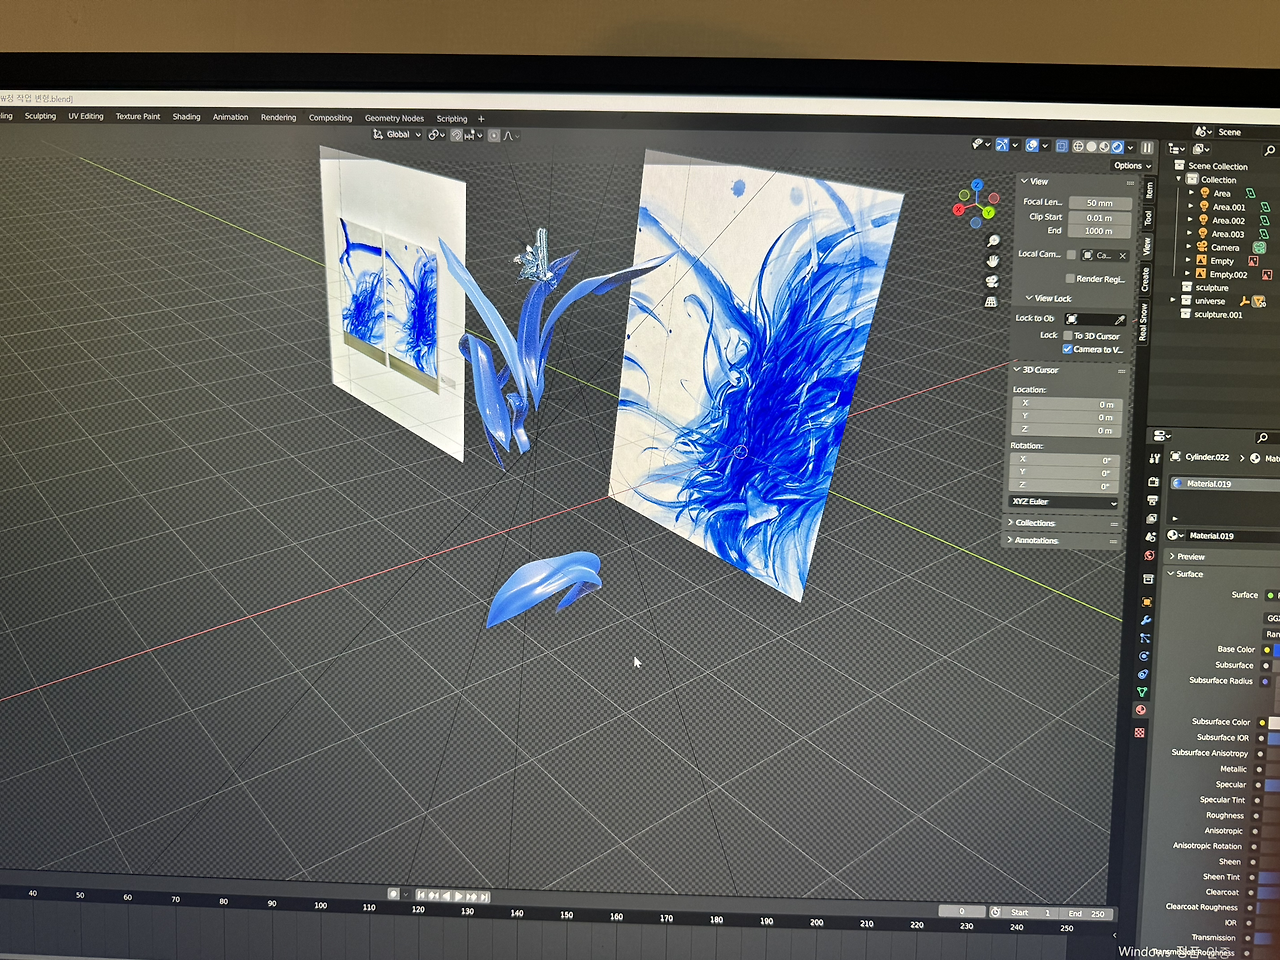
Task: Switch to the Geometry Nodes workspace tab
Action: (394, 118)
